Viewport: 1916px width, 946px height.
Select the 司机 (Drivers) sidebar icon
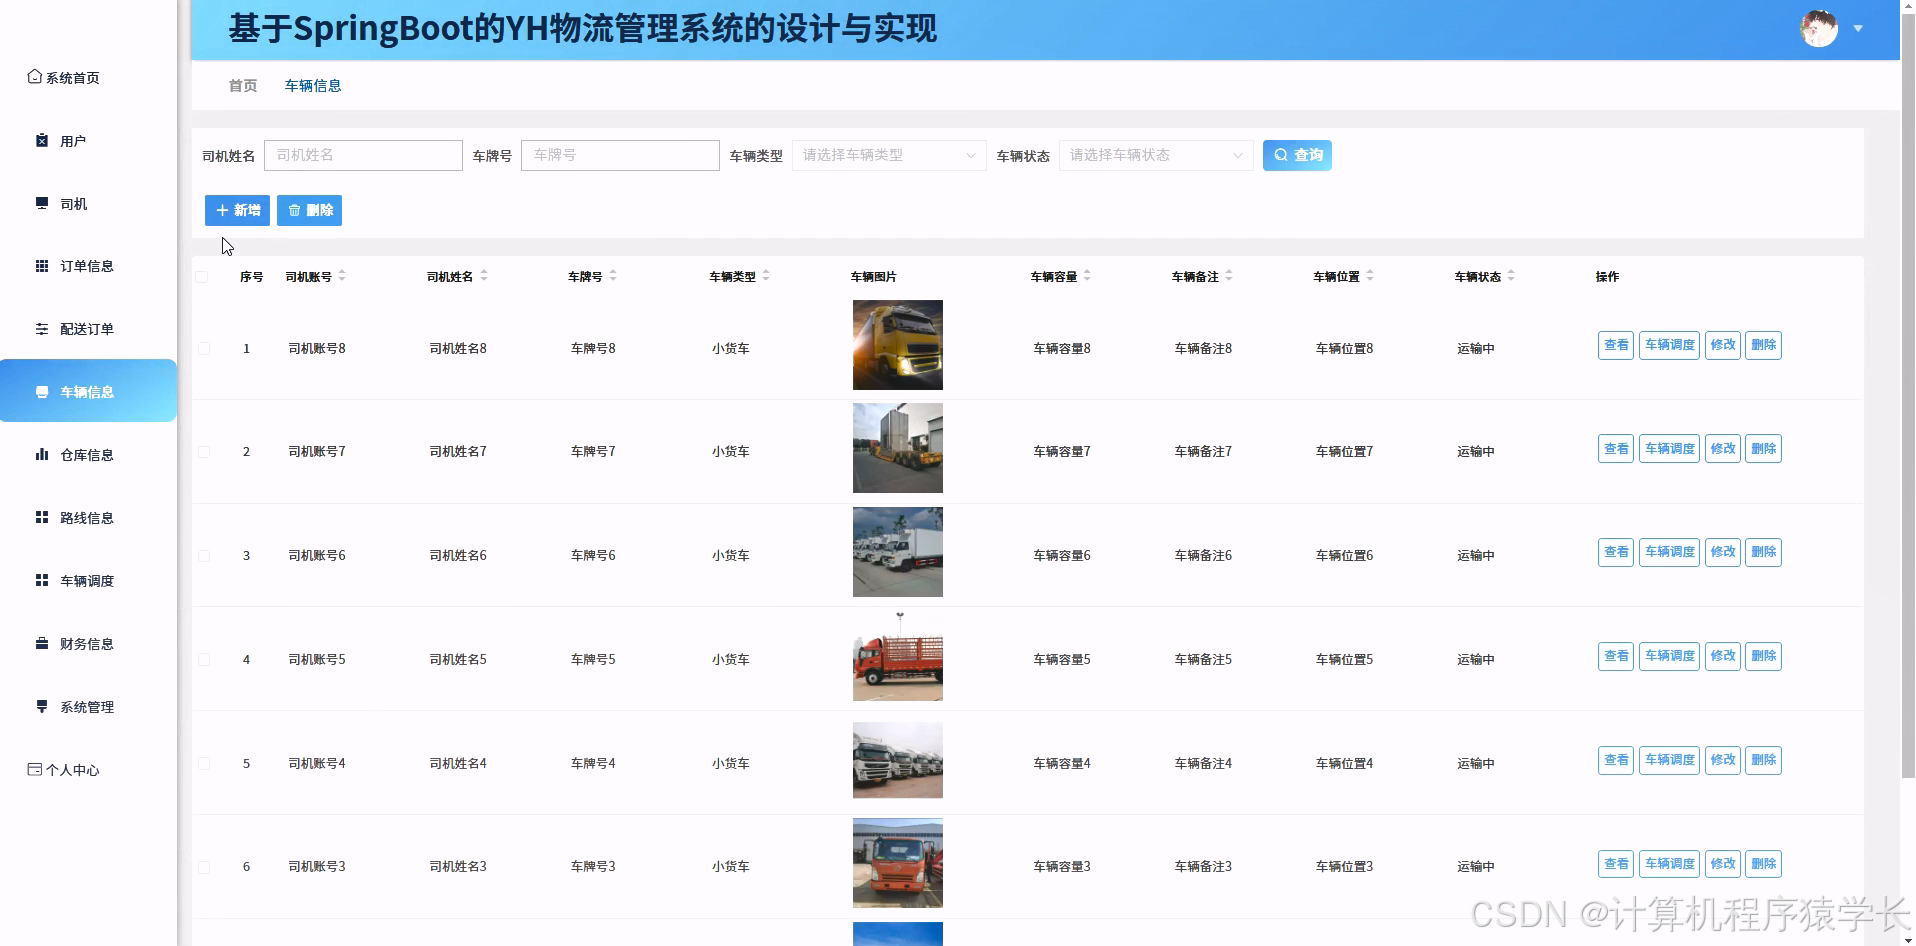(x=41, y=203)
